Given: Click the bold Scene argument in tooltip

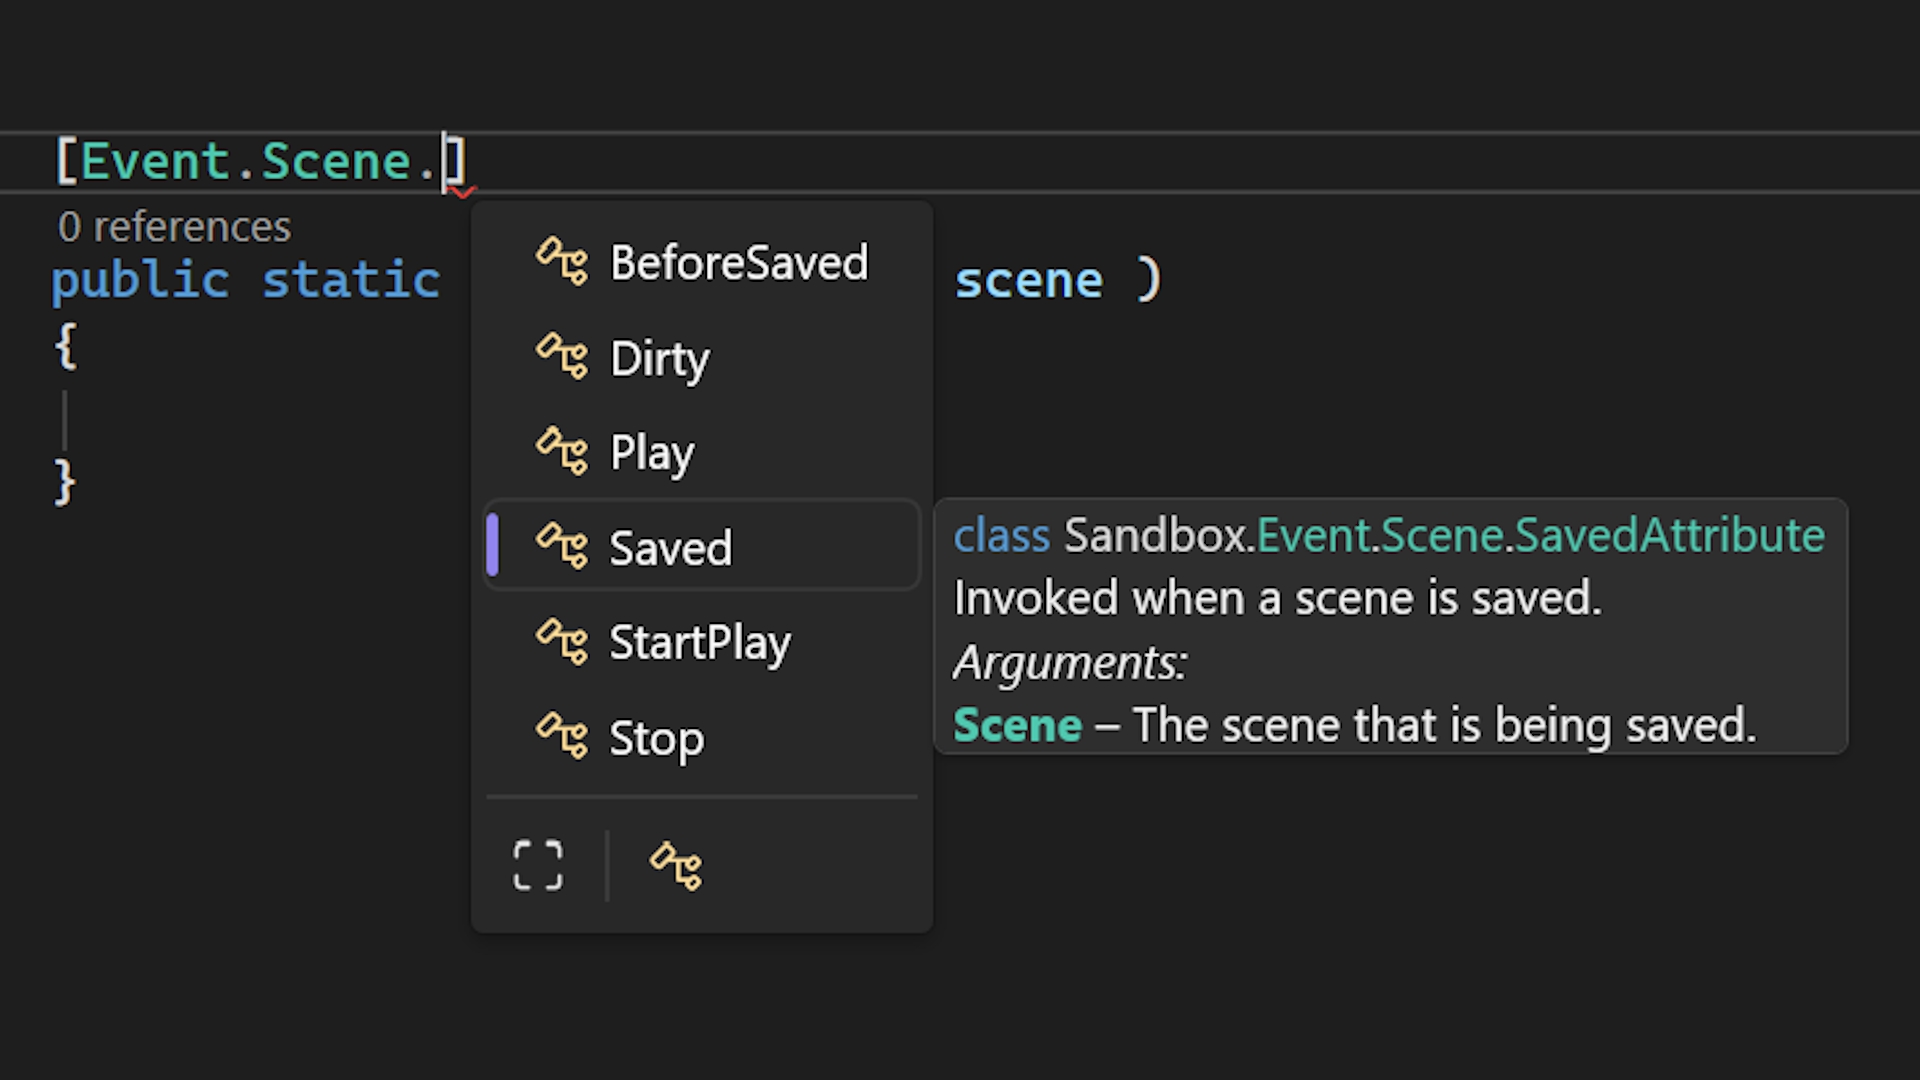Looking at the screenshot, I should pyautogui.click(x=1017, y=725).
